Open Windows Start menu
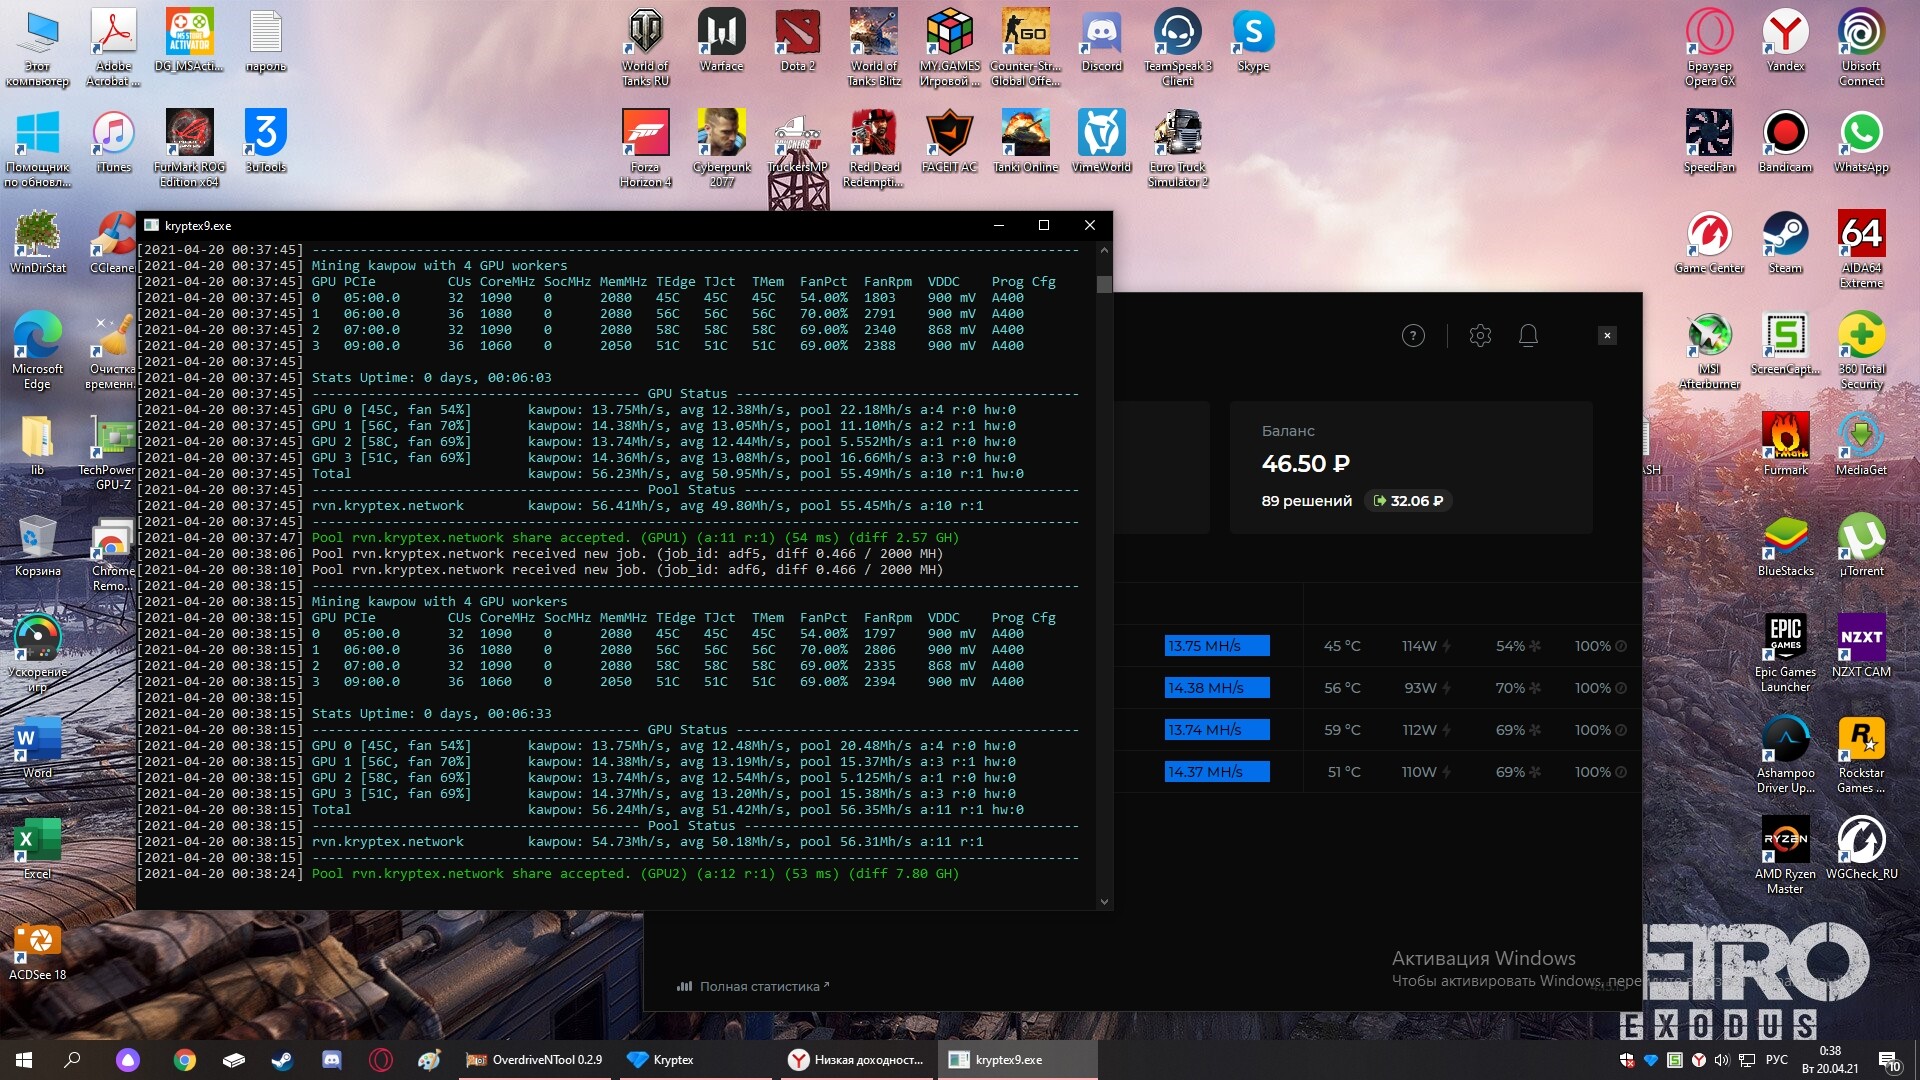 (24, 1060)
